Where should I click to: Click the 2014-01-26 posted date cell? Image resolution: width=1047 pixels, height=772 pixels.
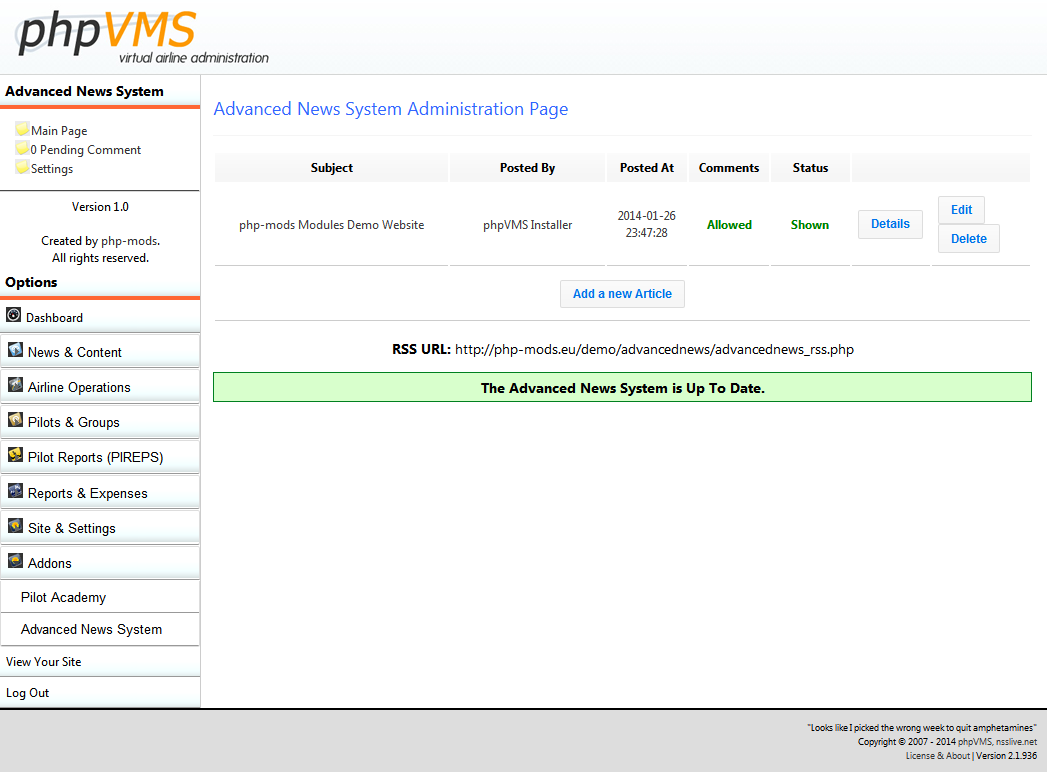tap(646, 224)
